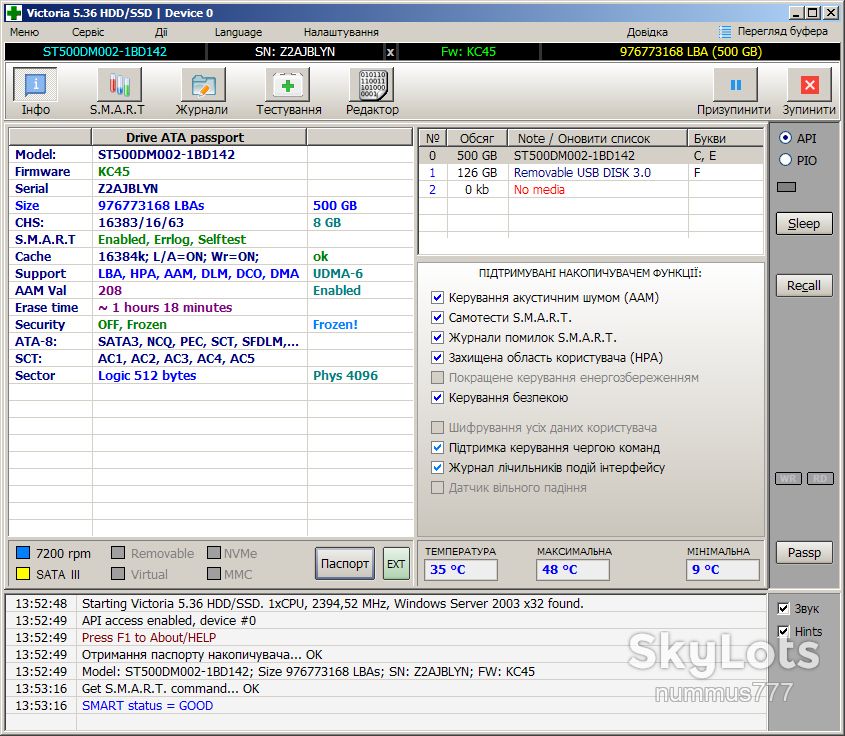Open the Language menu
845x736 pixels.
238,32
